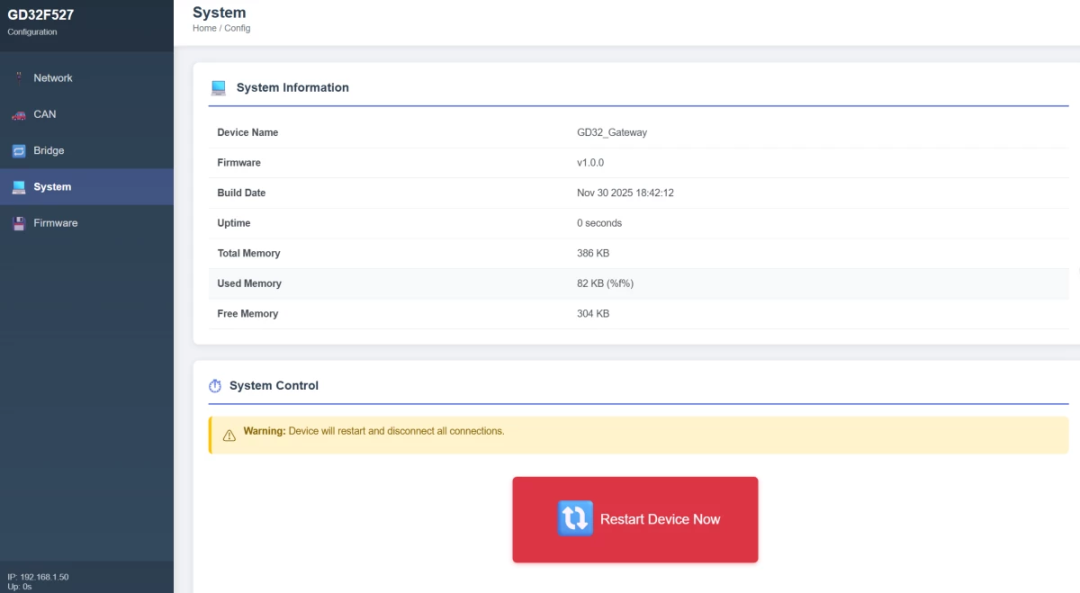Image resolution: width=1080 pixels, height=593 pixels.
Task: Click the Home breadcrumb link
Action: pyautogui.click(x=204, y=29)
